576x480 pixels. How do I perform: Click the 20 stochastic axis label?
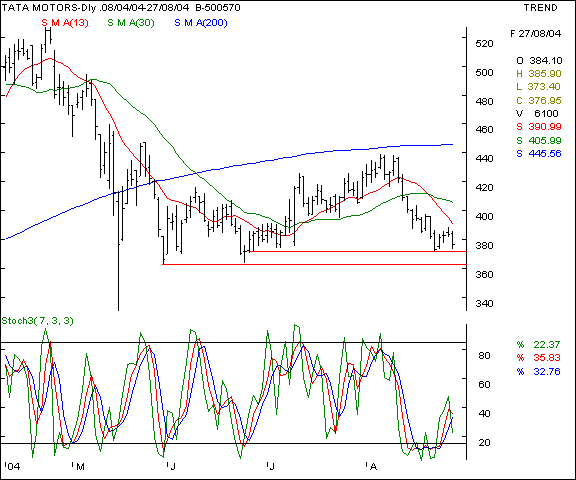coord(484,443)
